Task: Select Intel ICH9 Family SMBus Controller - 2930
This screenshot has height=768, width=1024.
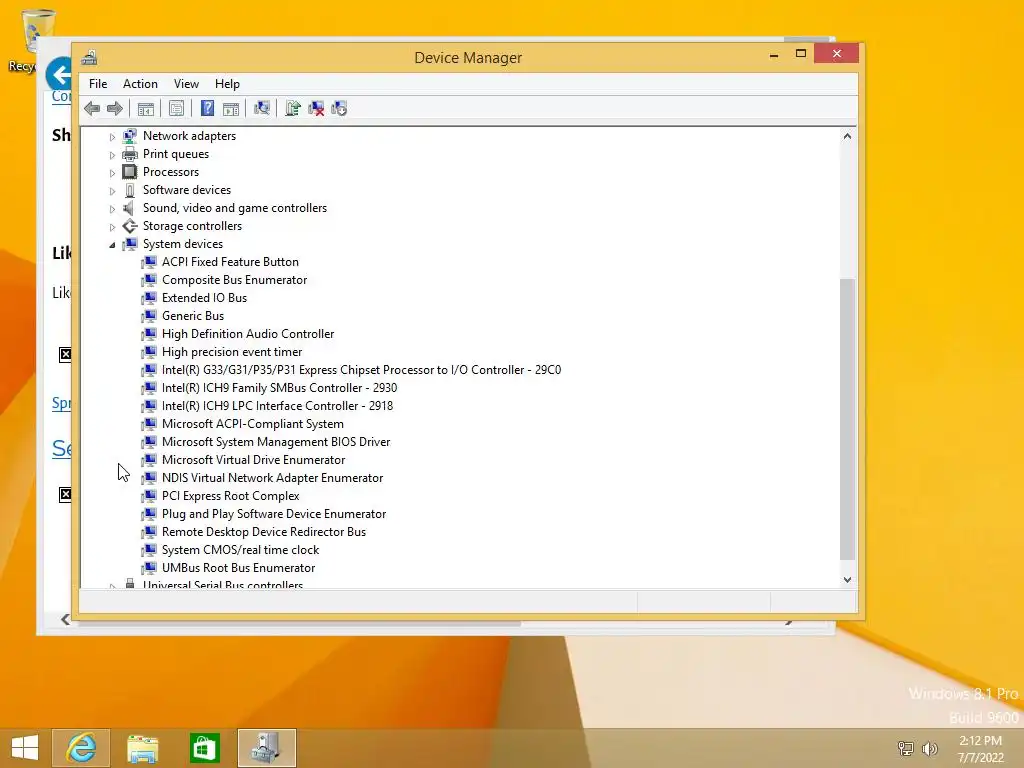Action: point(280,388)
